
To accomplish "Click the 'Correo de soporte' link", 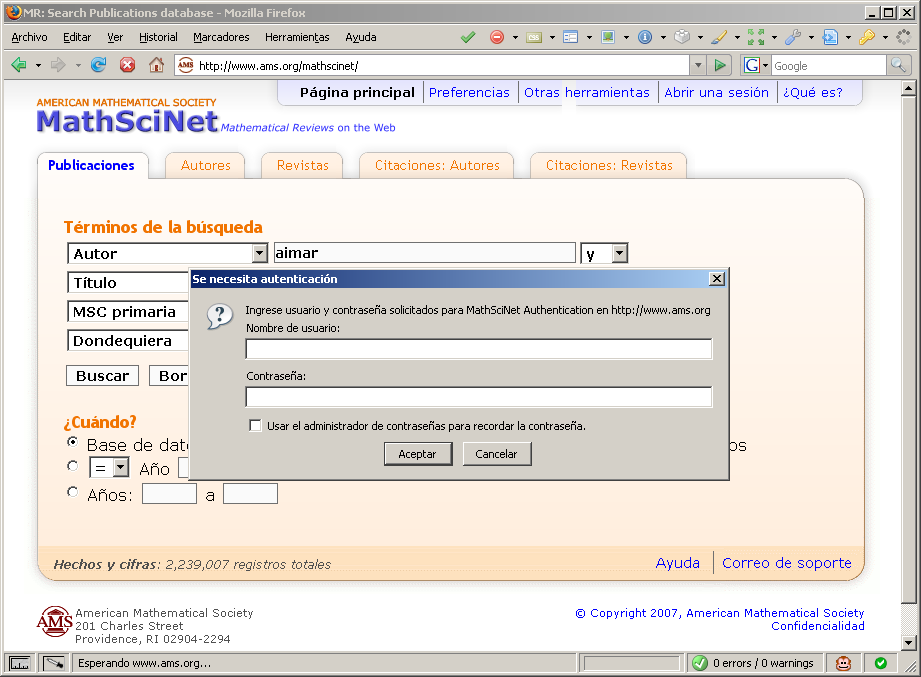I will point(786,563).
